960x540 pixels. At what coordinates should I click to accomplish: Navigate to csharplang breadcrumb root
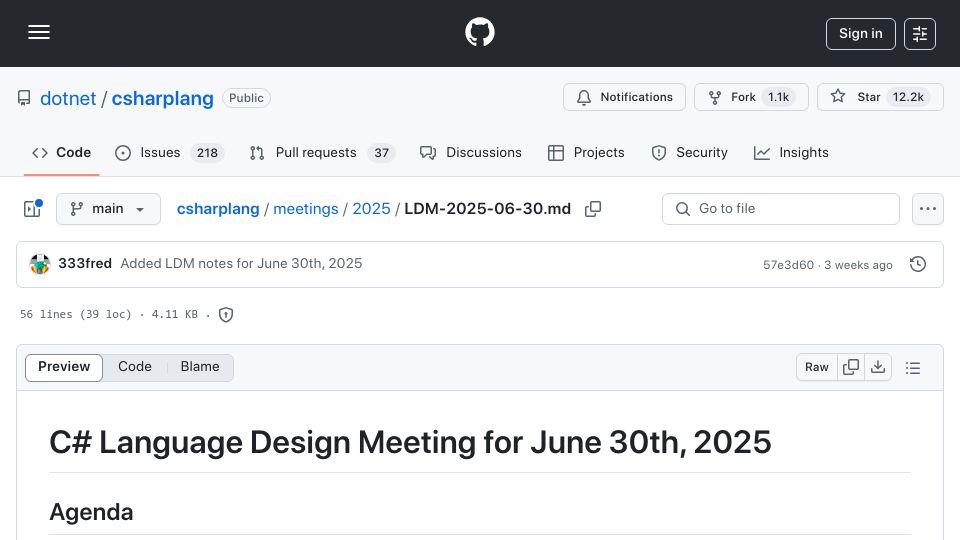coord(218,209)
